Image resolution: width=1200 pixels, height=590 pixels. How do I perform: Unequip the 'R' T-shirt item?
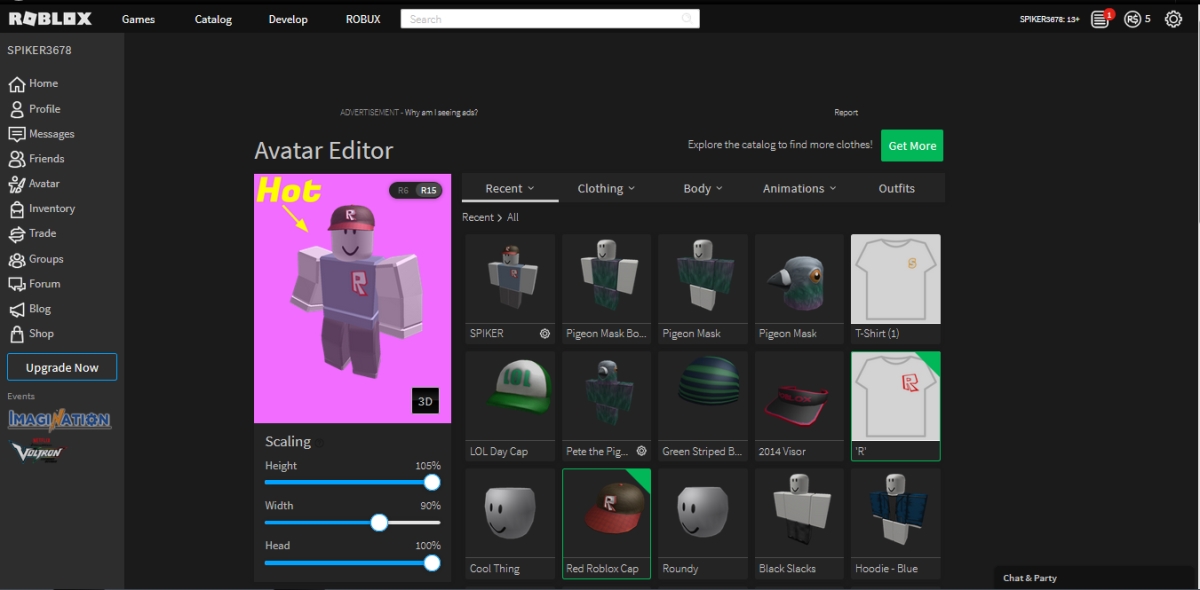(895, 406)
